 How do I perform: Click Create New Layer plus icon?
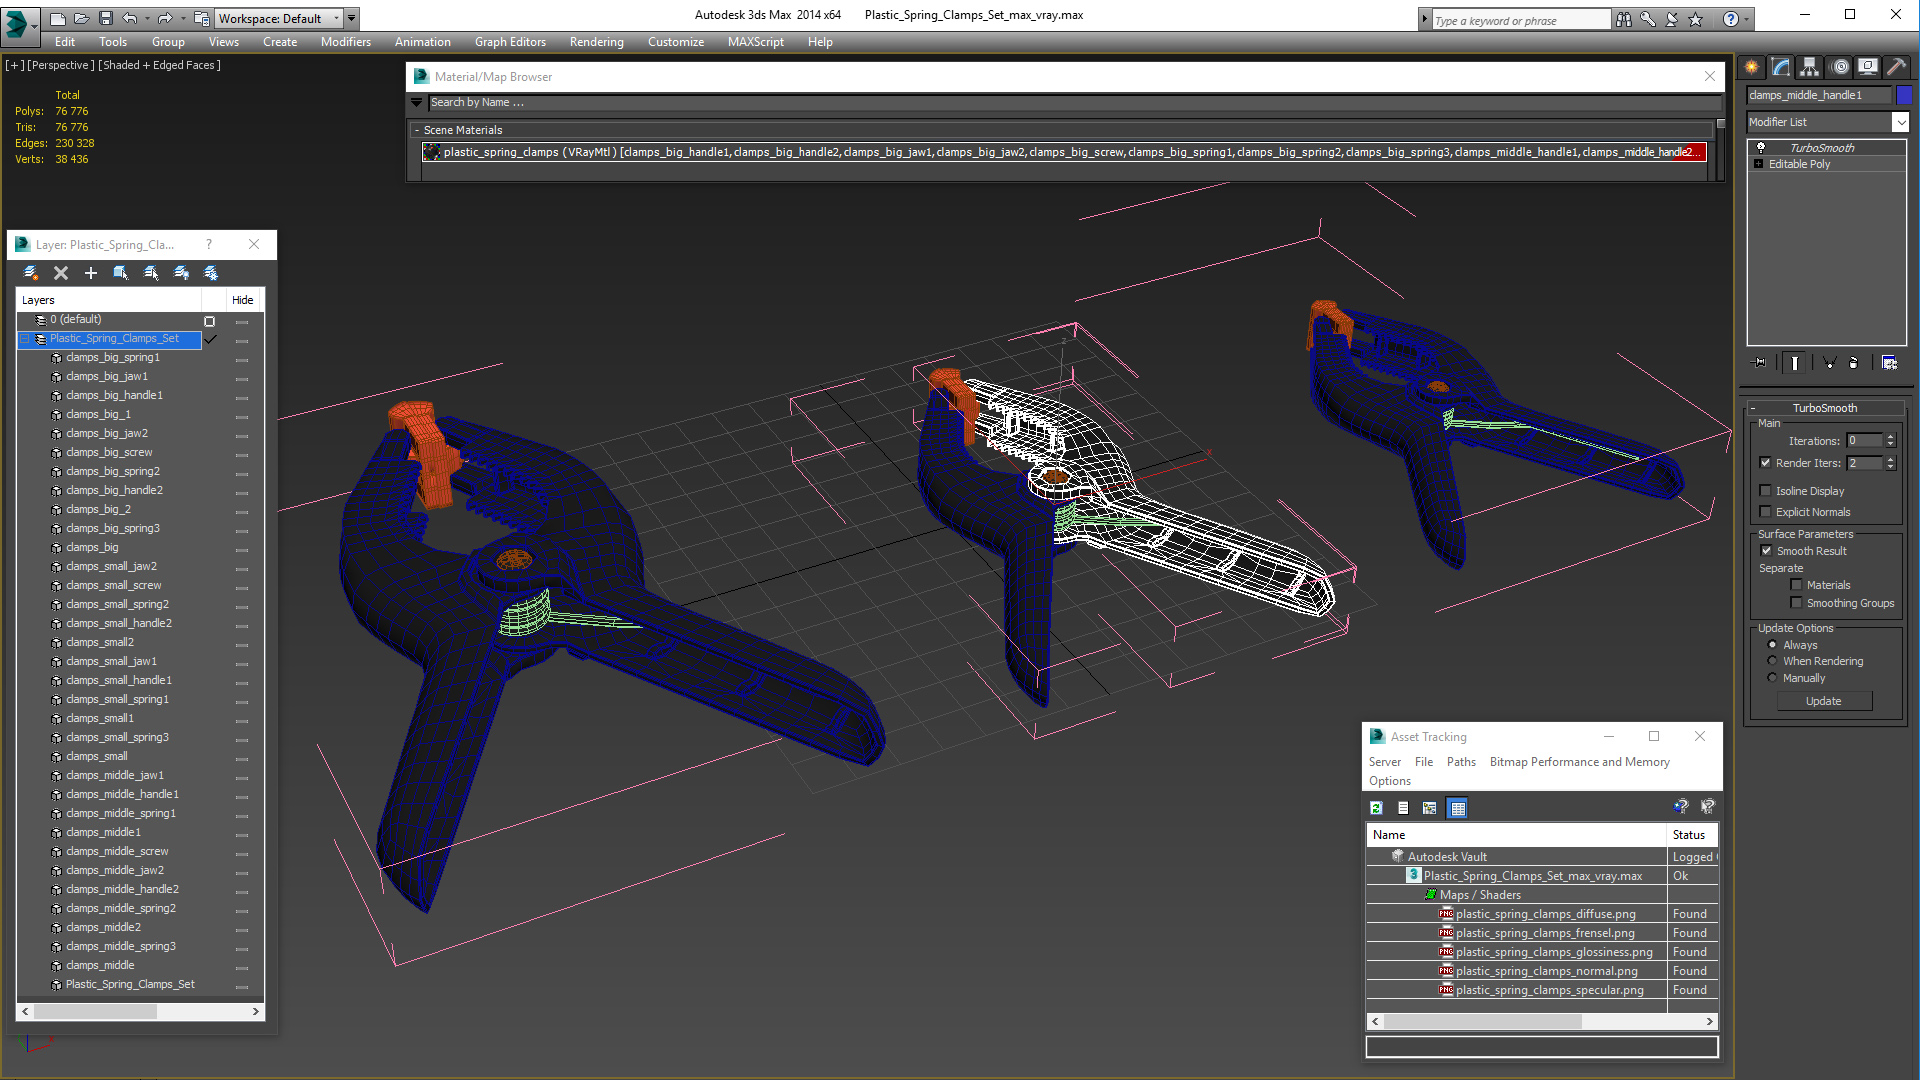(x=91, y=273)
